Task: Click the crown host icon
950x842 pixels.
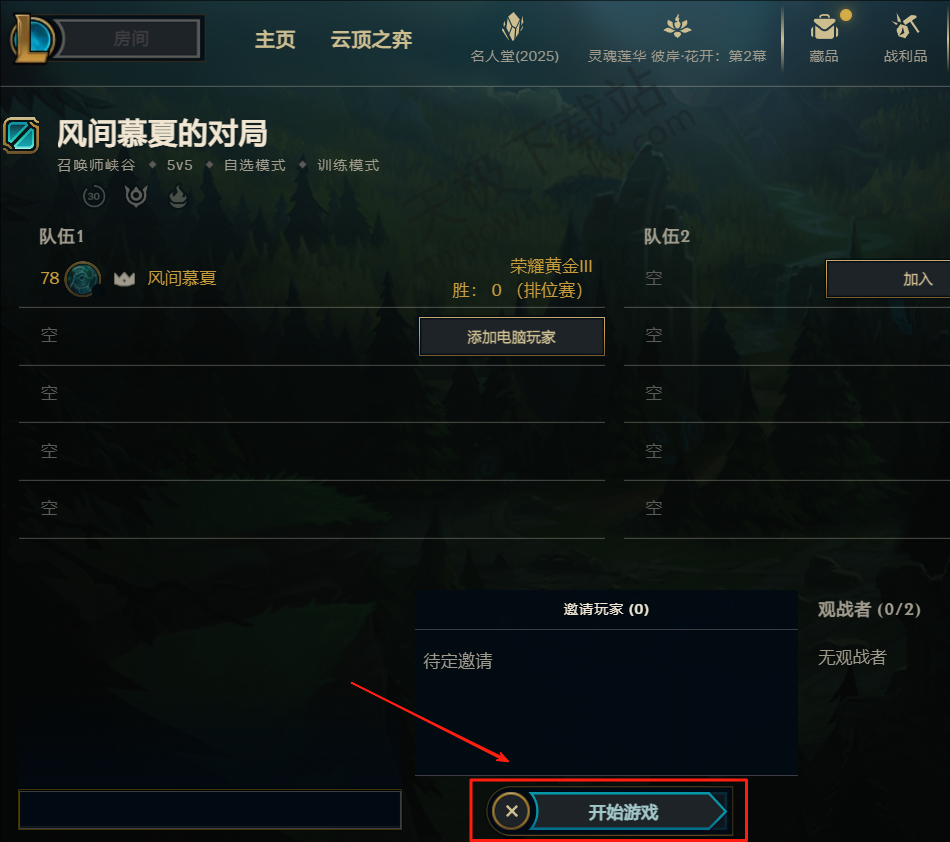Action: point(124,279)
